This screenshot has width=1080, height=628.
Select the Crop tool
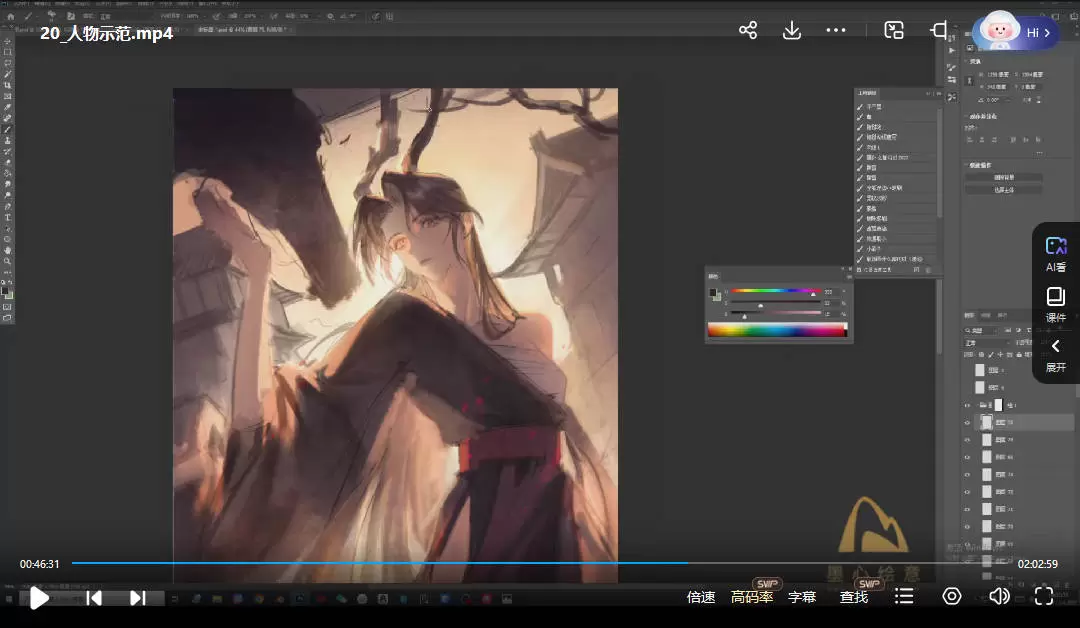tap(8, 85)
